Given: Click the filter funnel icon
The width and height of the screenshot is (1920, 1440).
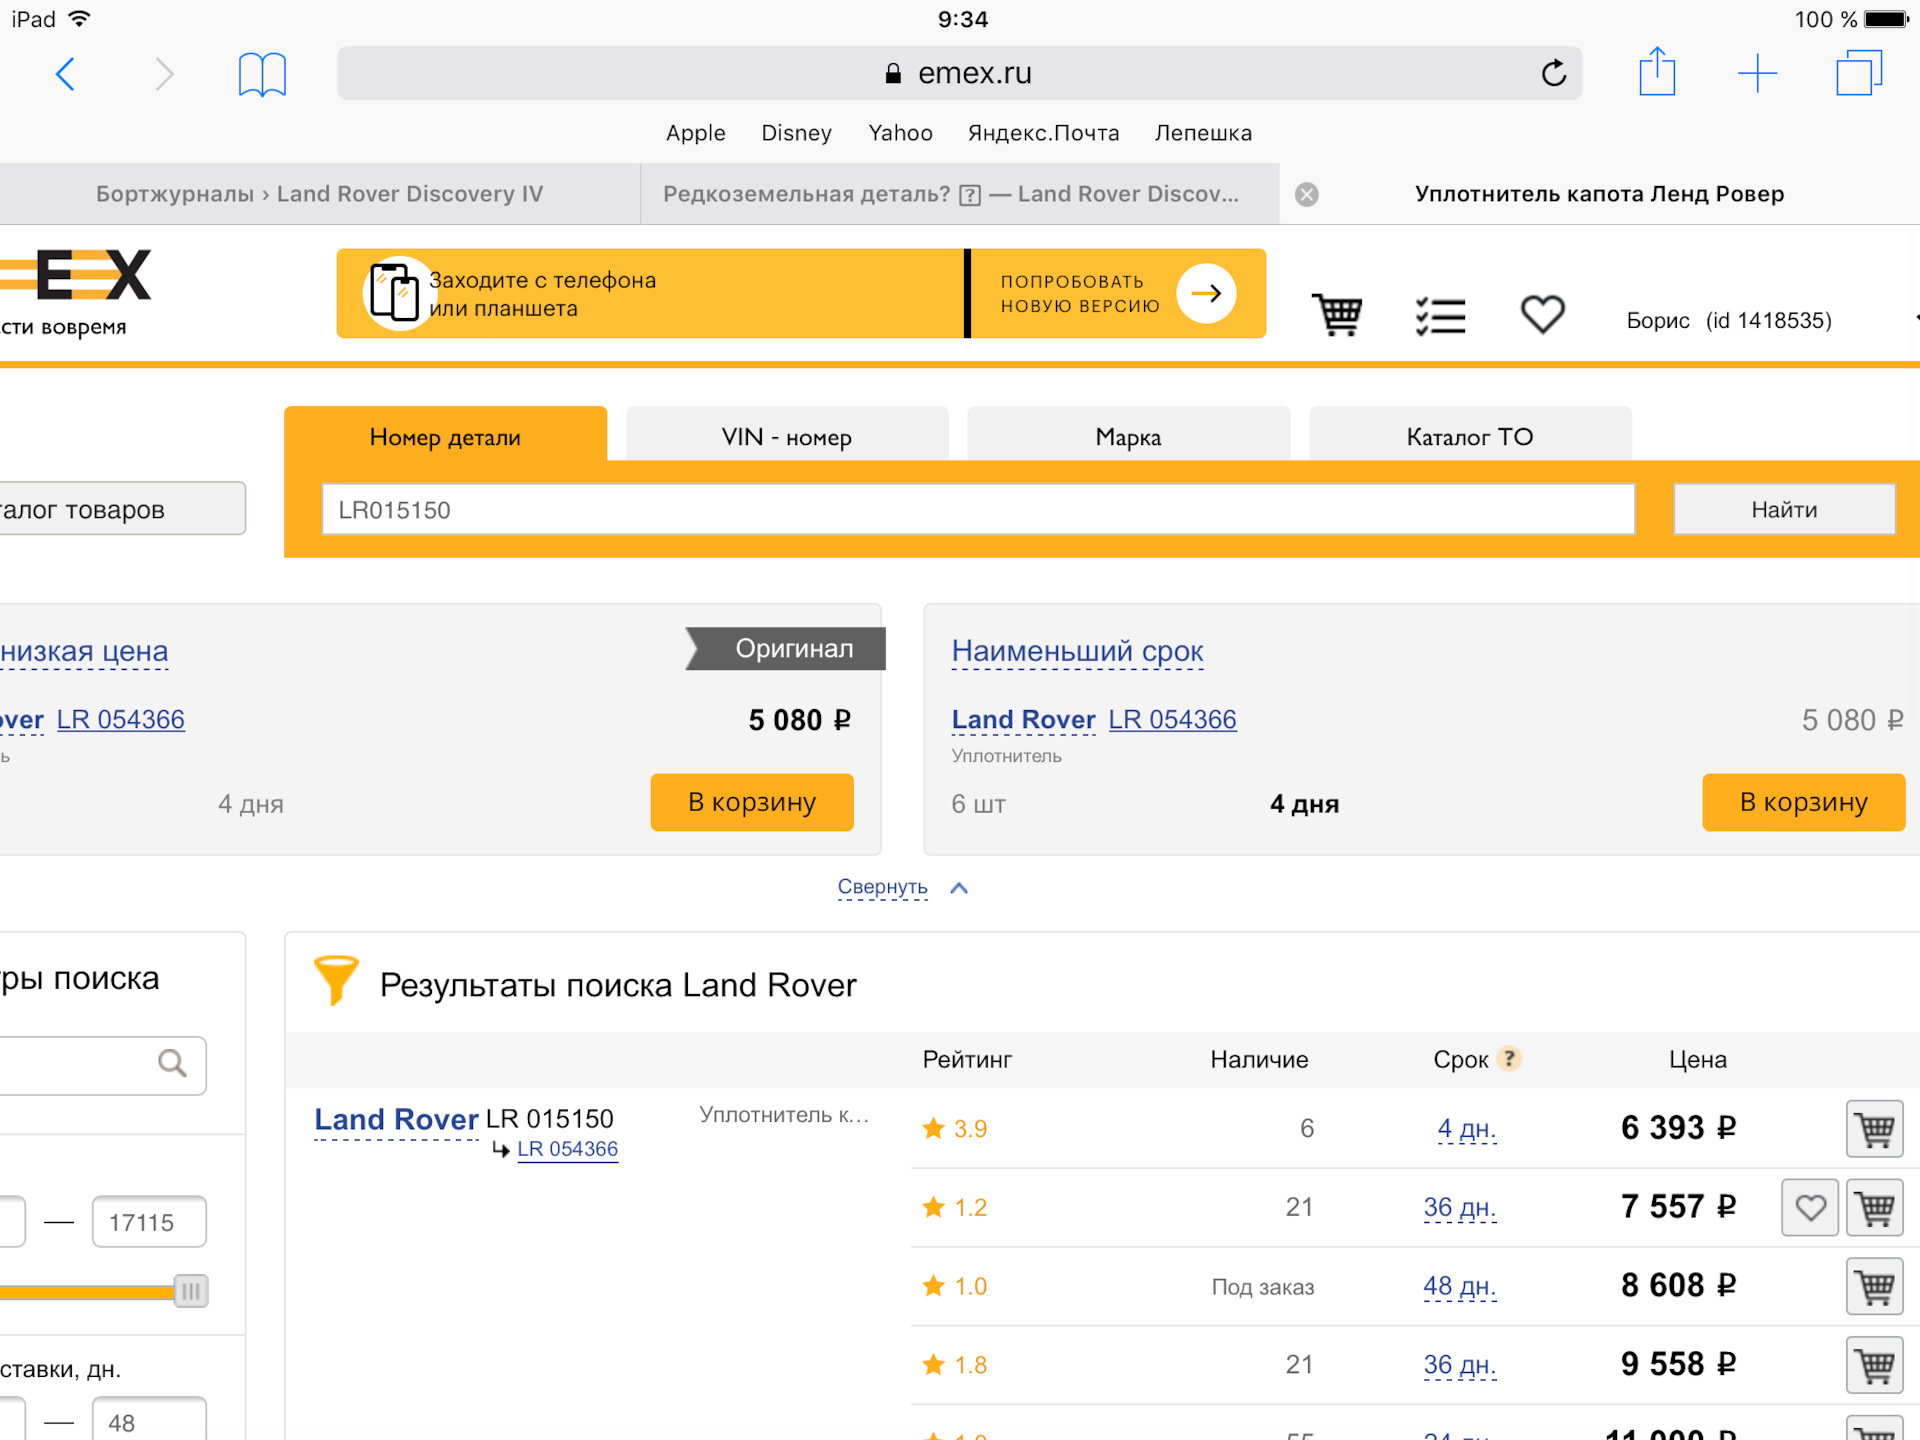Looking at the screenshot, I should [336, 981].
